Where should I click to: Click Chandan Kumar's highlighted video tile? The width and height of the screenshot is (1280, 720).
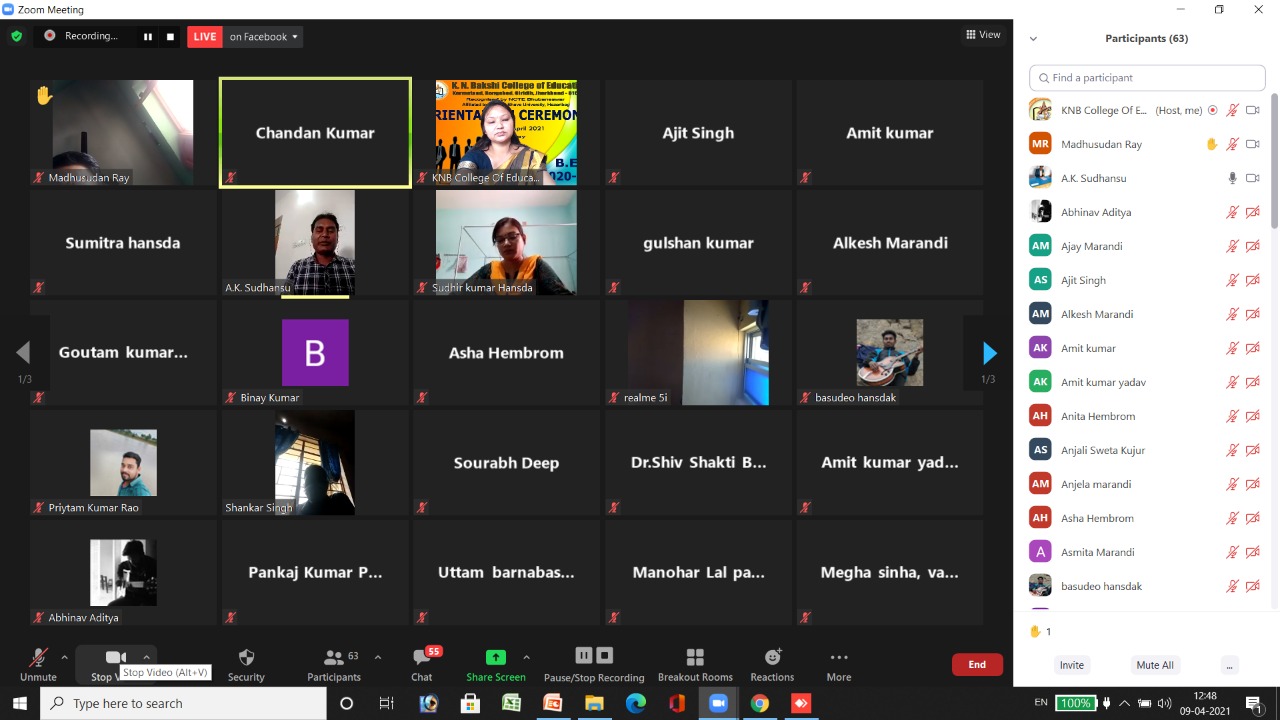pyautogui.click(x=315, y=133)
